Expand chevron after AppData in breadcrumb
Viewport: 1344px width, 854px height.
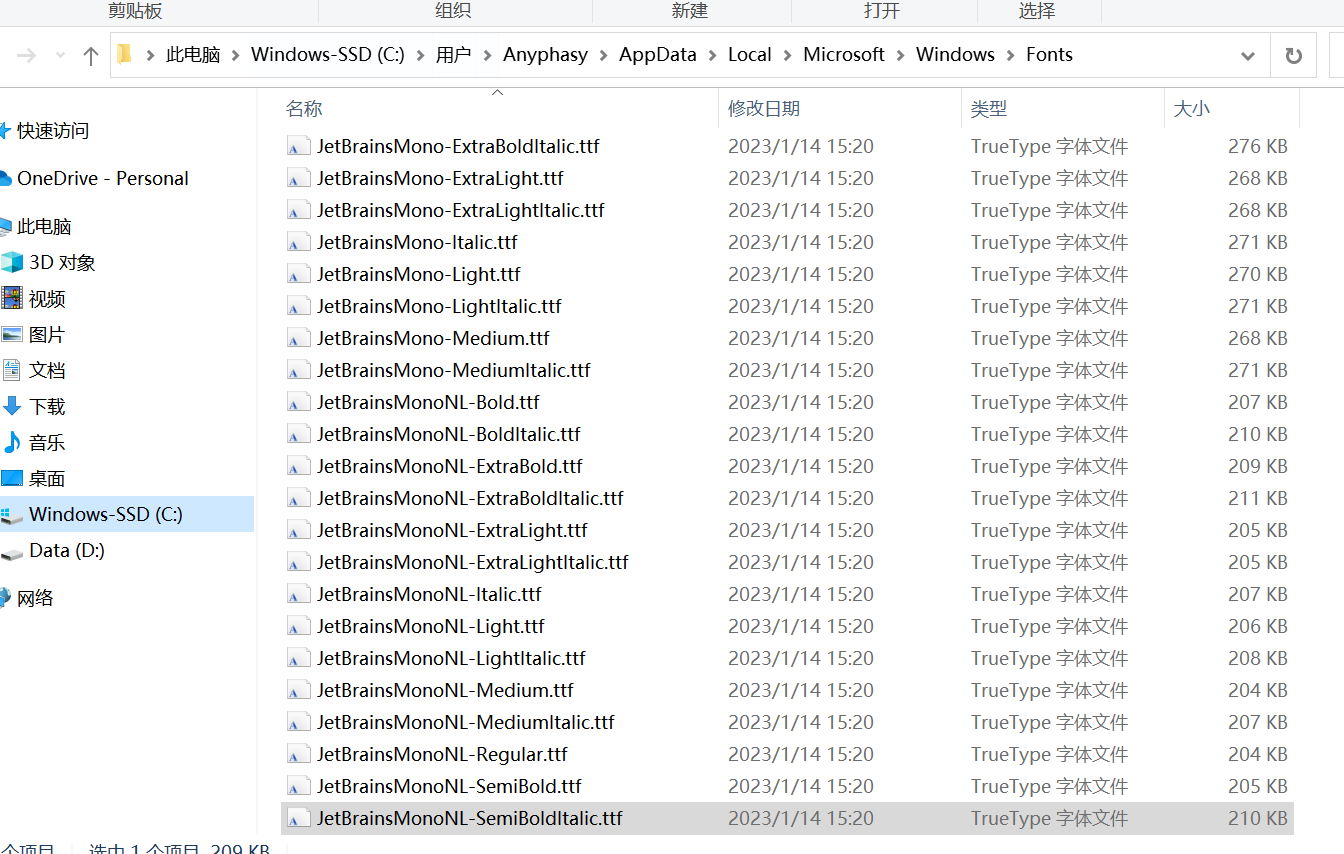pyautogui.click(x=712, y=55)
